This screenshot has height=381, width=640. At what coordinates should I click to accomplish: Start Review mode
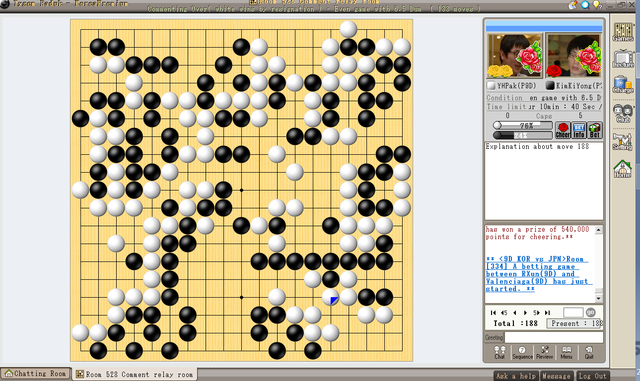544,352
